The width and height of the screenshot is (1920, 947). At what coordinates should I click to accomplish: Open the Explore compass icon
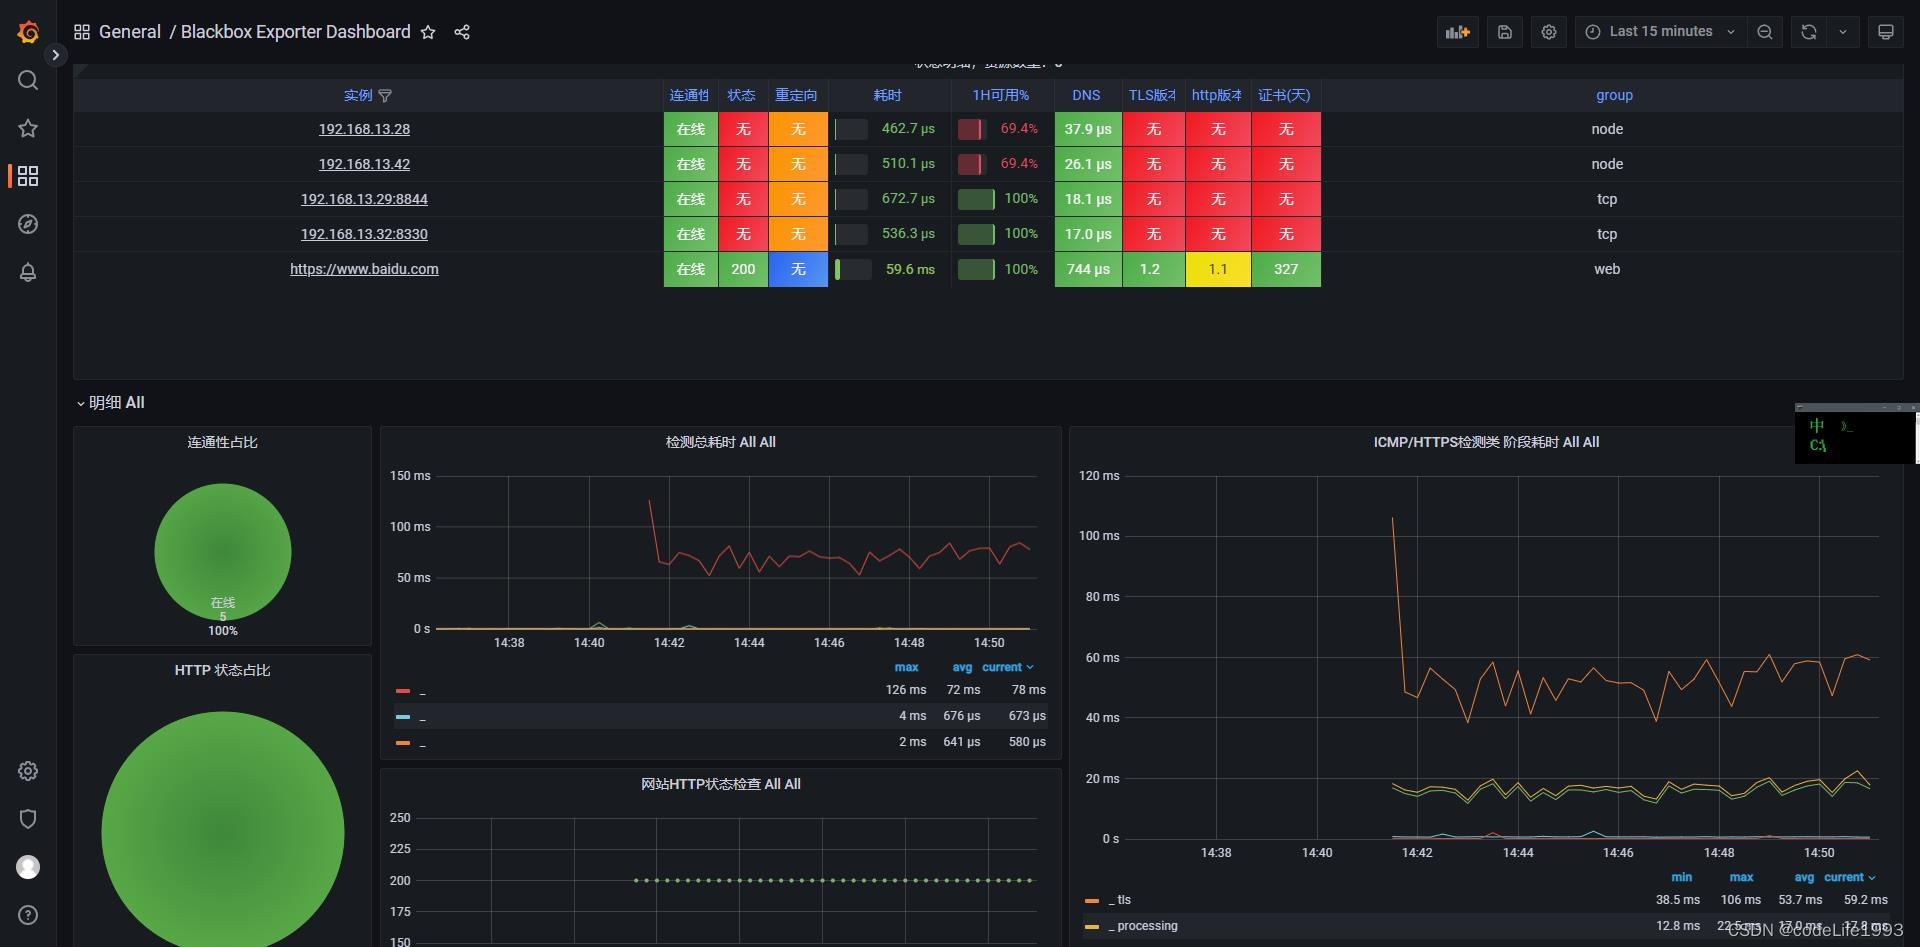28,224
